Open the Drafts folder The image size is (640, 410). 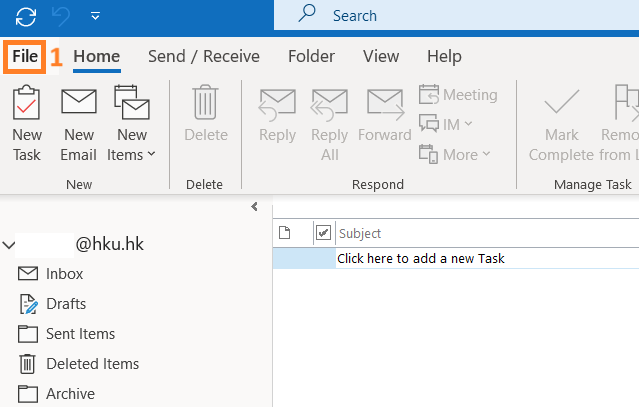click(53, 304)
